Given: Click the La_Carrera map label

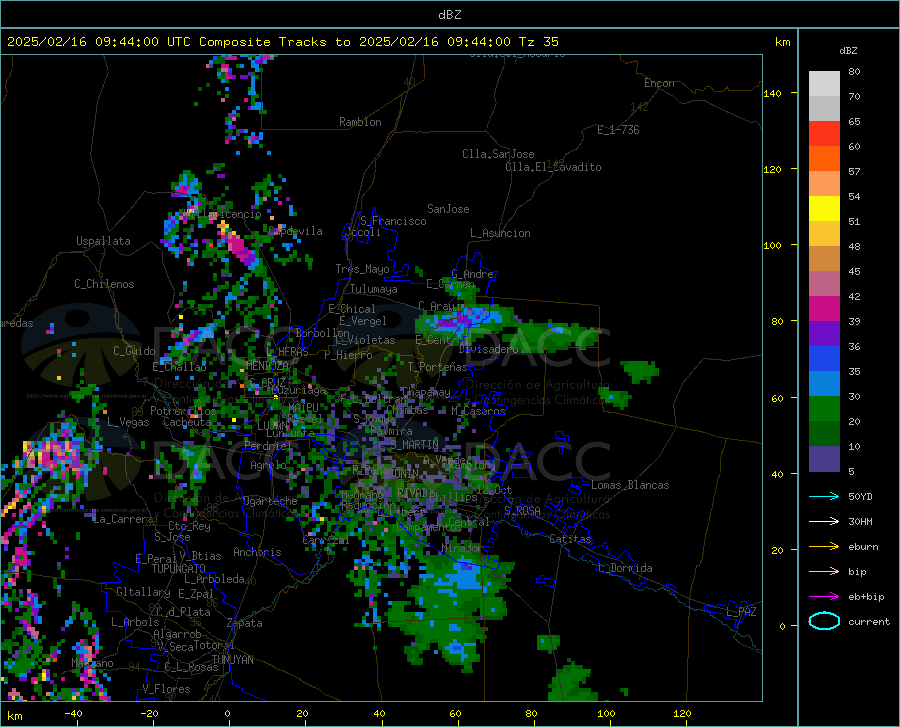Looking at the screenshot, I should (123, 519).
